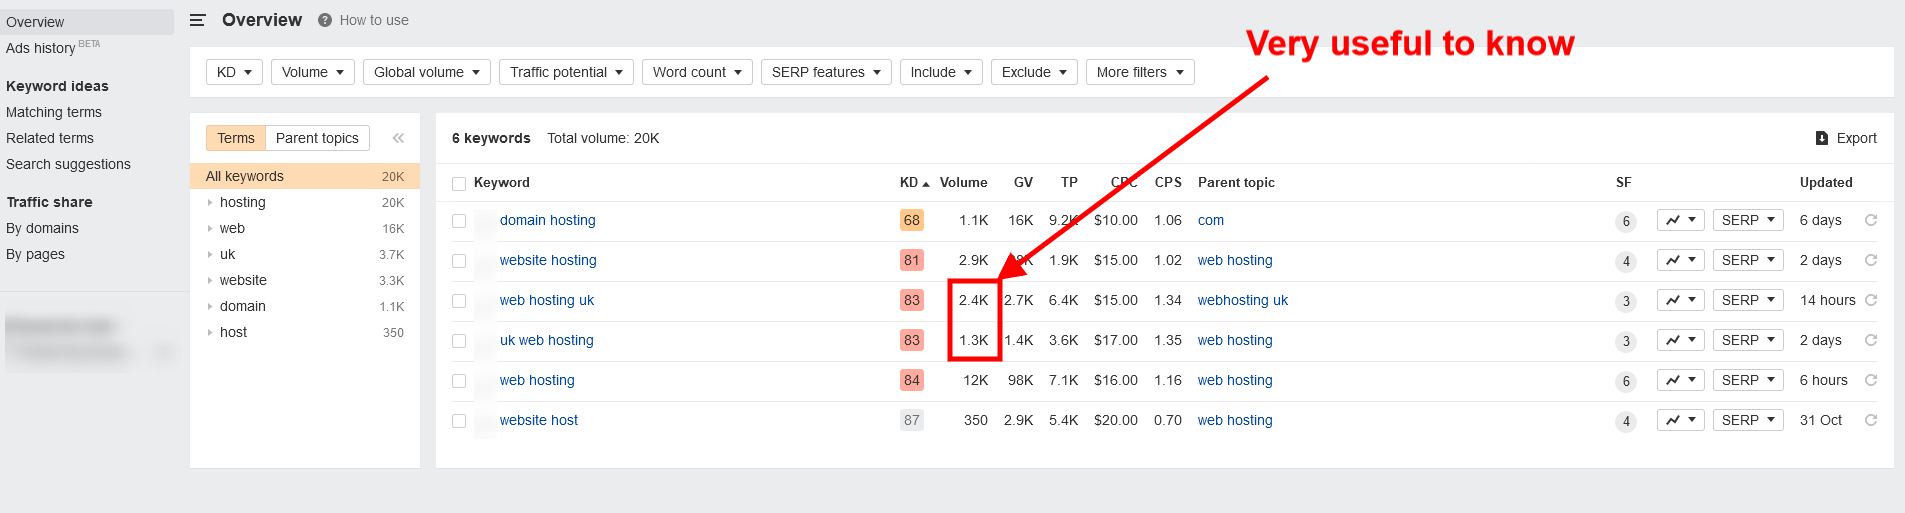The image size is (1905, 513).
Task: Go to Matching terms report
Action: pyautogui.click(x=54, y=112)
